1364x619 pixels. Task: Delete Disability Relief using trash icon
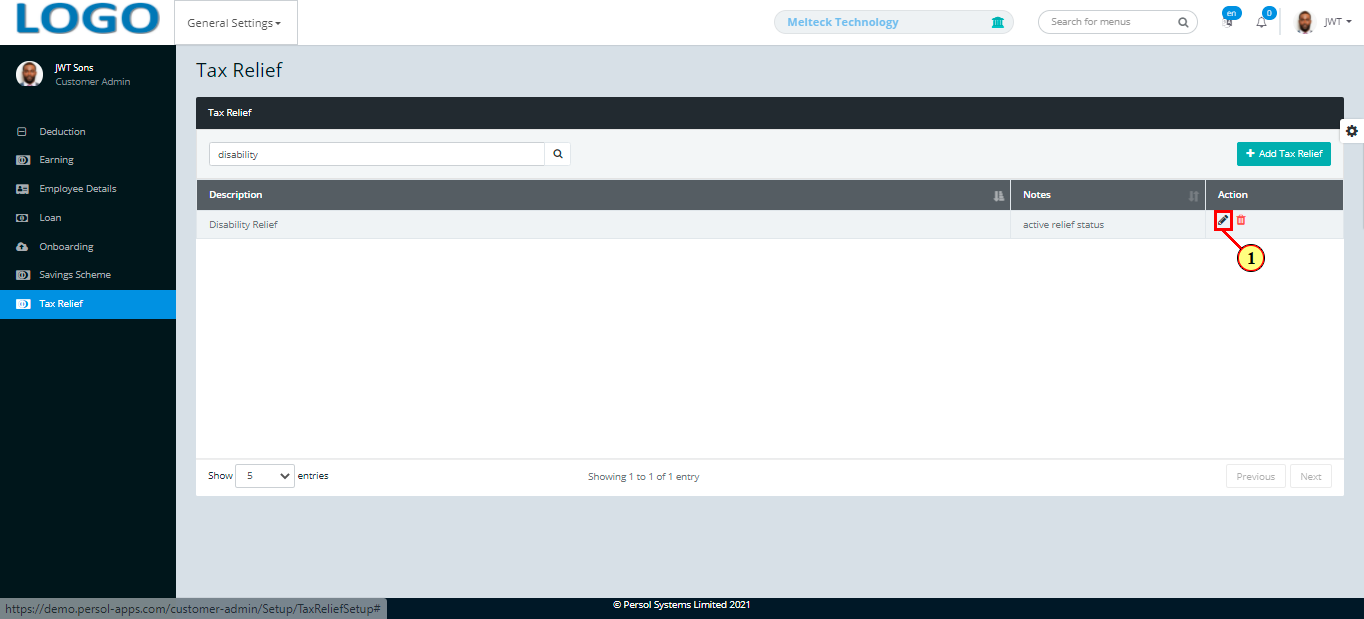(1241, 220)
